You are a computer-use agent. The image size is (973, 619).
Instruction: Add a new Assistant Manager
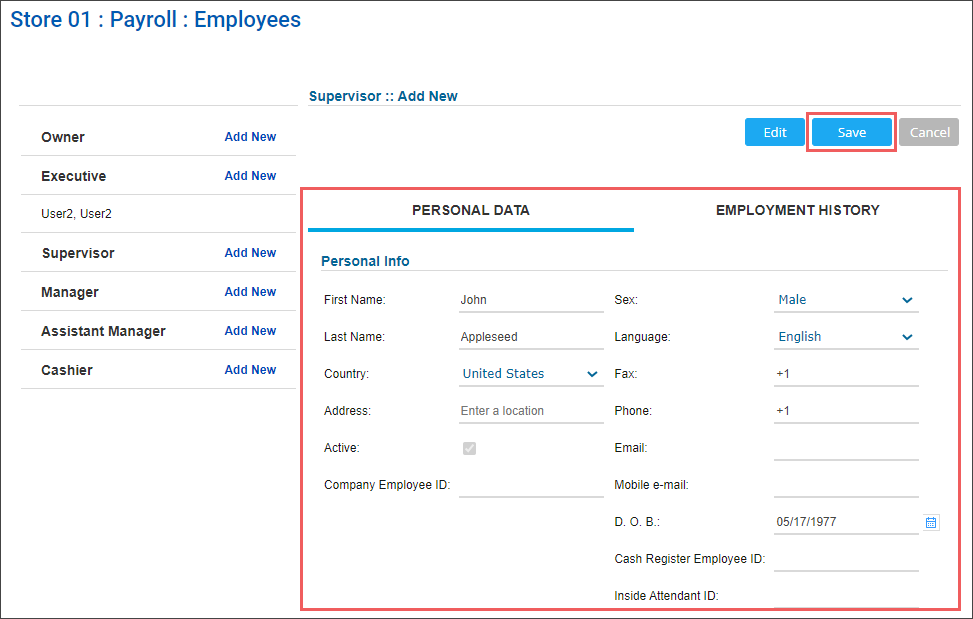tap(250, 331)
